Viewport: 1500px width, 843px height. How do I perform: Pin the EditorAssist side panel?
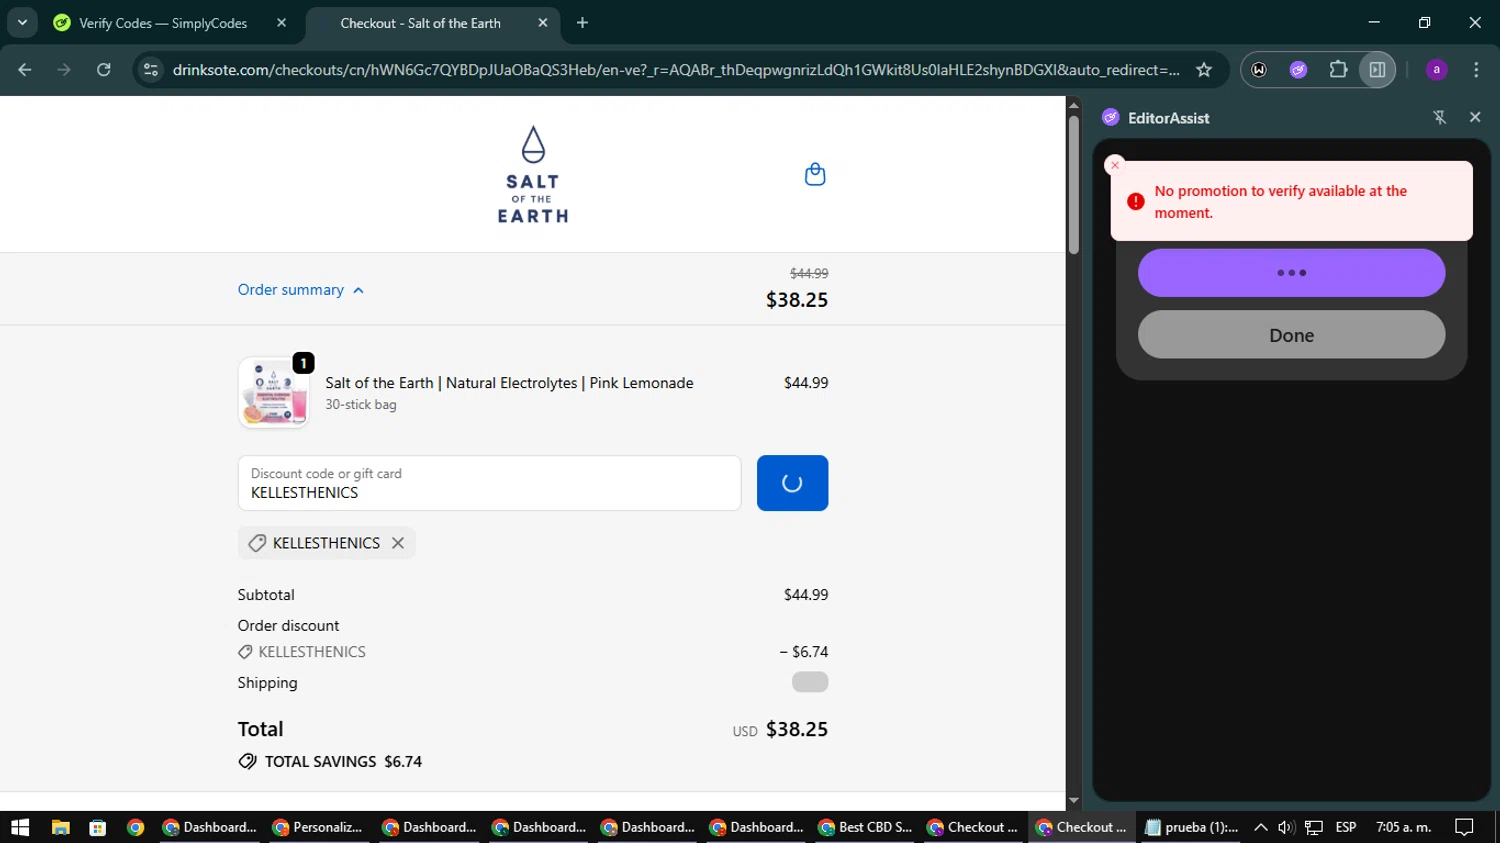pos(1440,118)
